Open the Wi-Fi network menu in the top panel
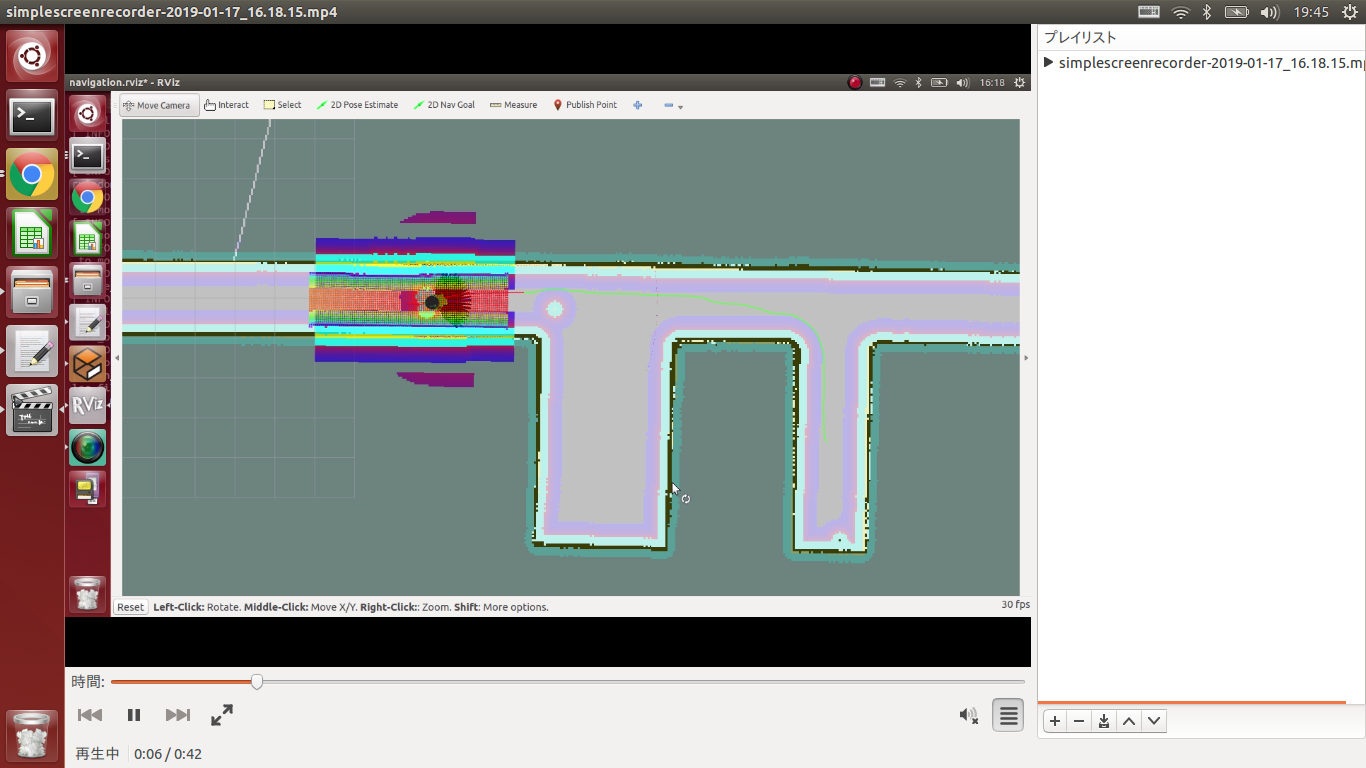This screenshot has height=768, width=1366. click(1181, 12)
